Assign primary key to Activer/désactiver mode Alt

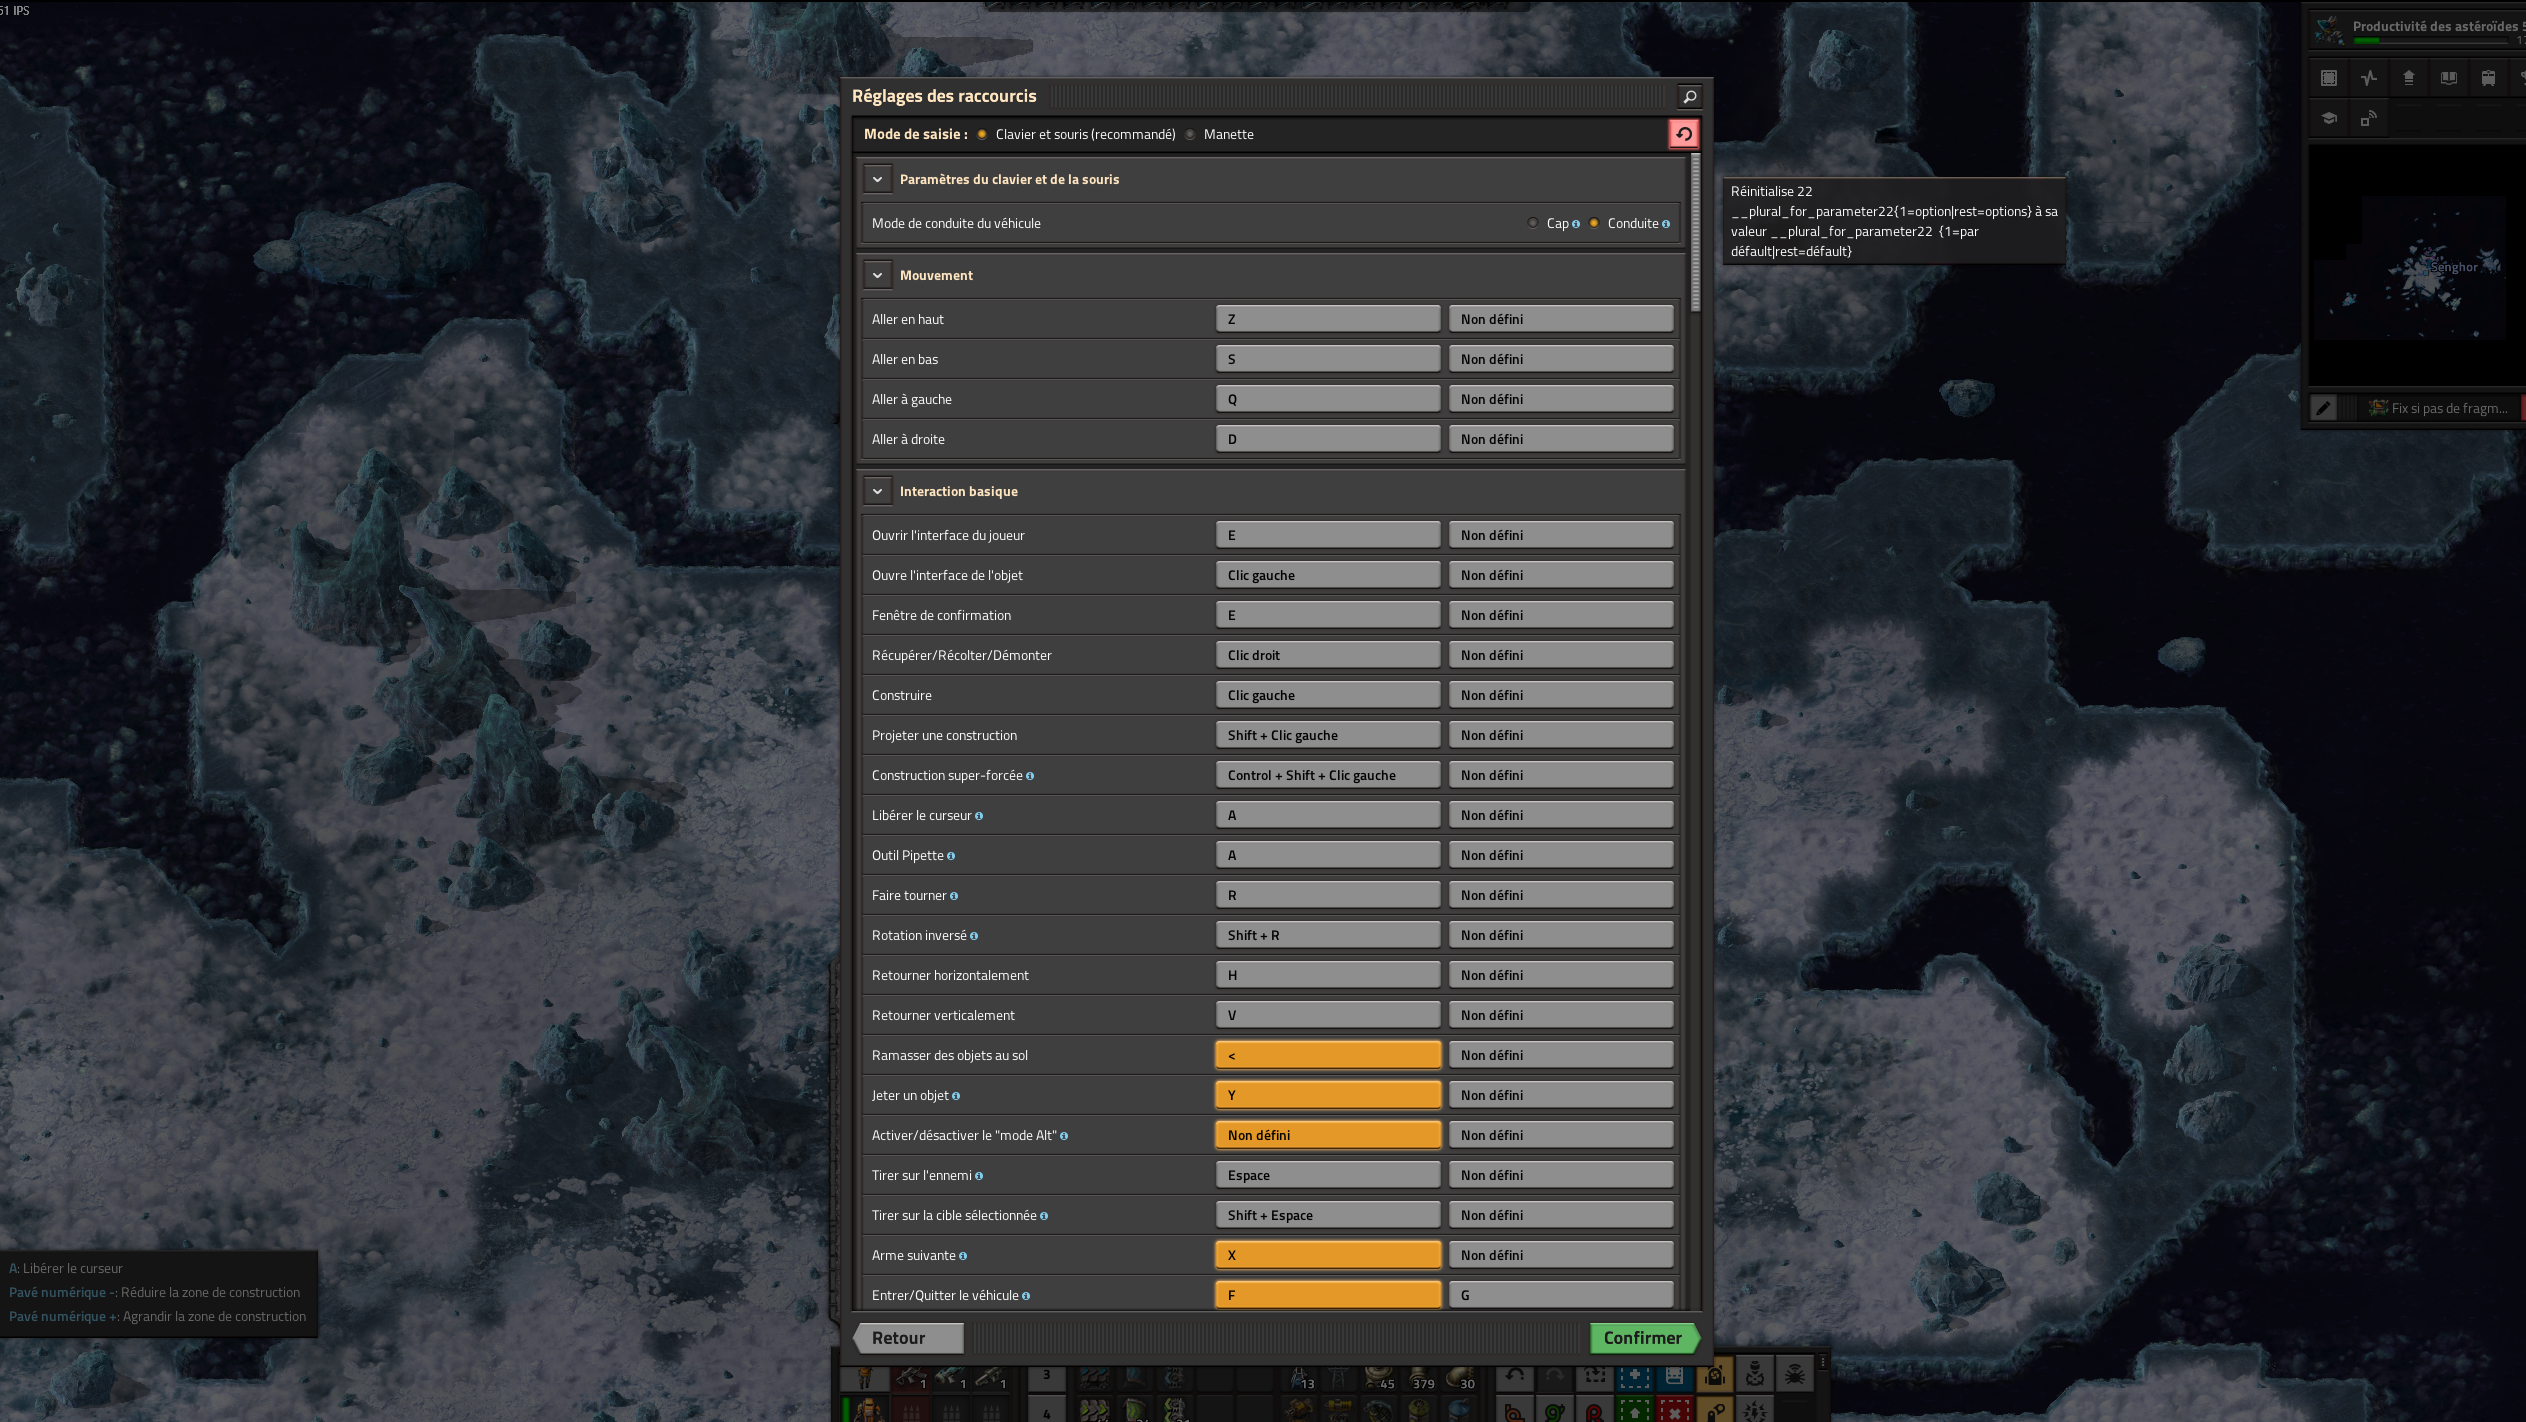tap(1328, 1135)
